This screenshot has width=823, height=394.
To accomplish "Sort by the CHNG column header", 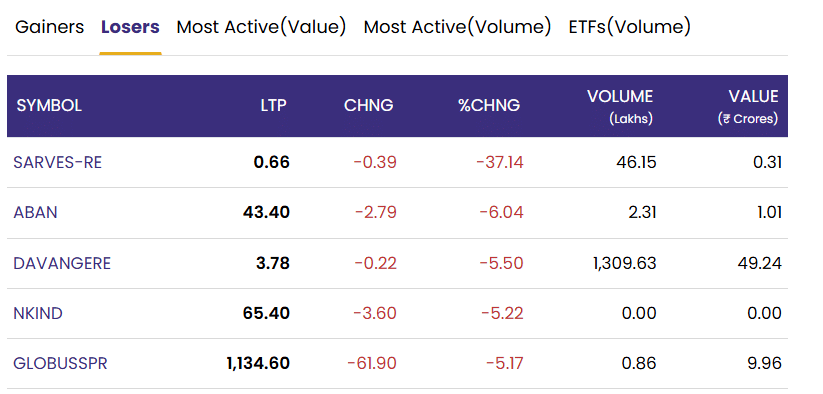I will point(368,105).
